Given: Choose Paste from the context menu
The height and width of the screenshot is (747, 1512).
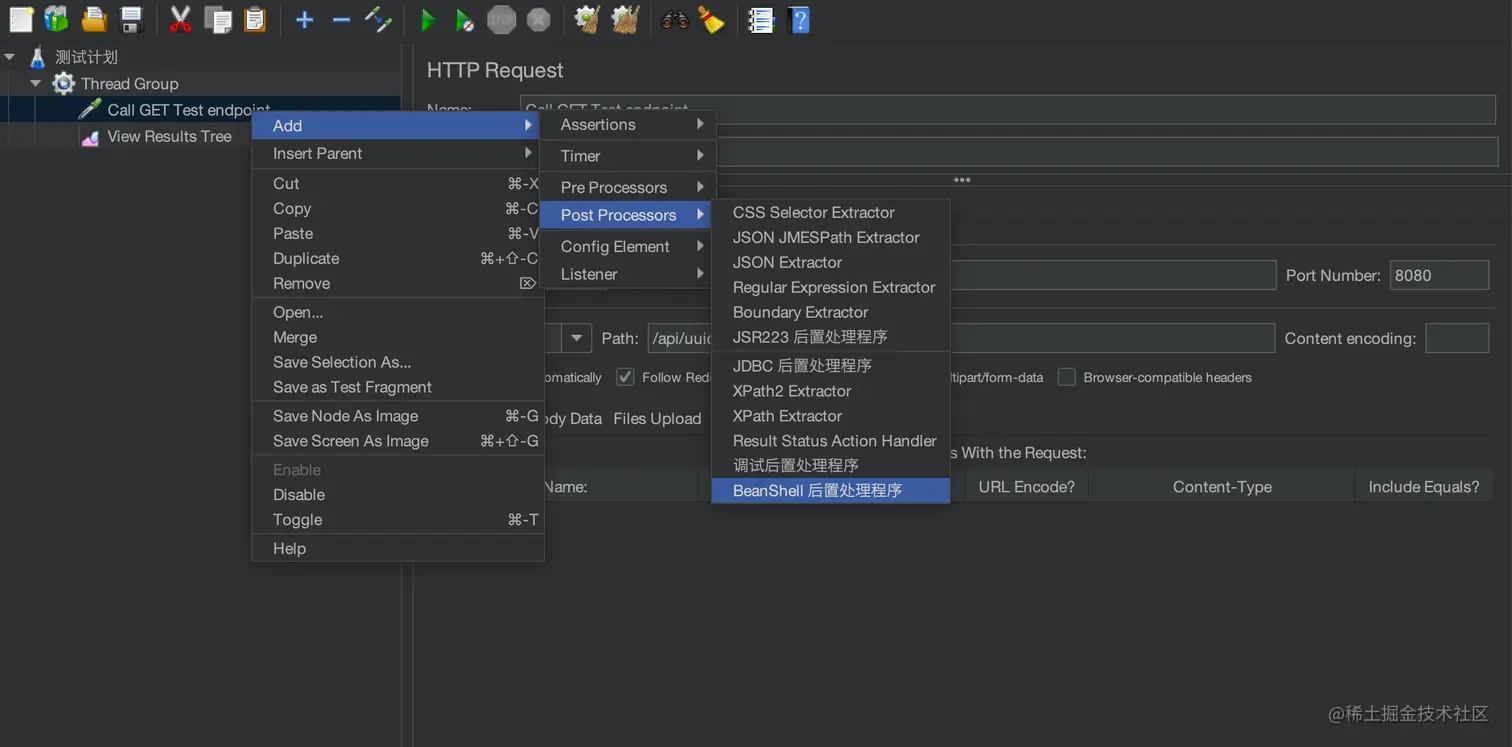Looking at the screenshot, I should [x=397, y=233].
